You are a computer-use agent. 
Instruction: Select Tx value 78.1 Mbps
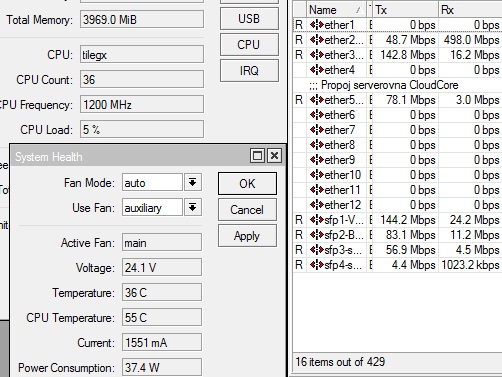pyautogui.click(x=411, y=100)
